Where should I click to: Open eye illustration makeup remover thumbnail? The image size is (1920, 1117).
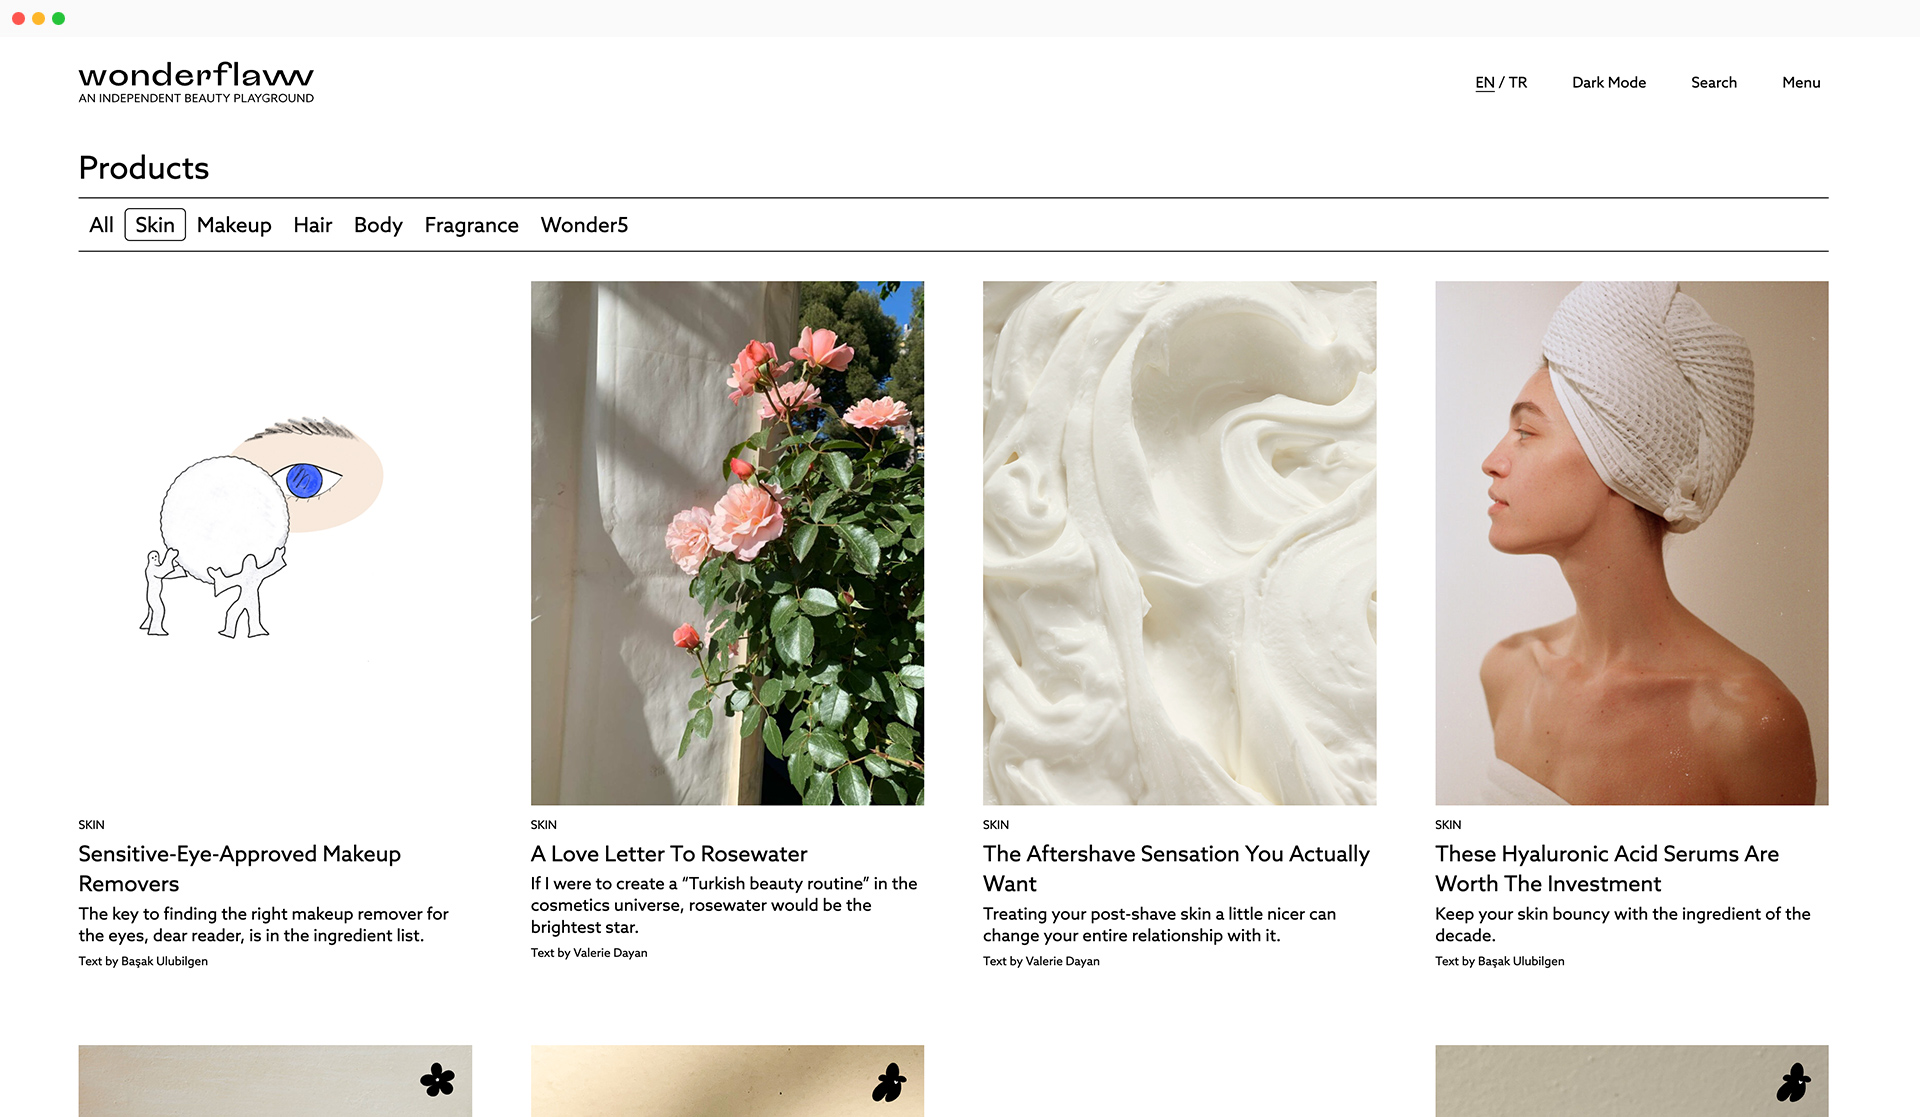tap(275, 542)
